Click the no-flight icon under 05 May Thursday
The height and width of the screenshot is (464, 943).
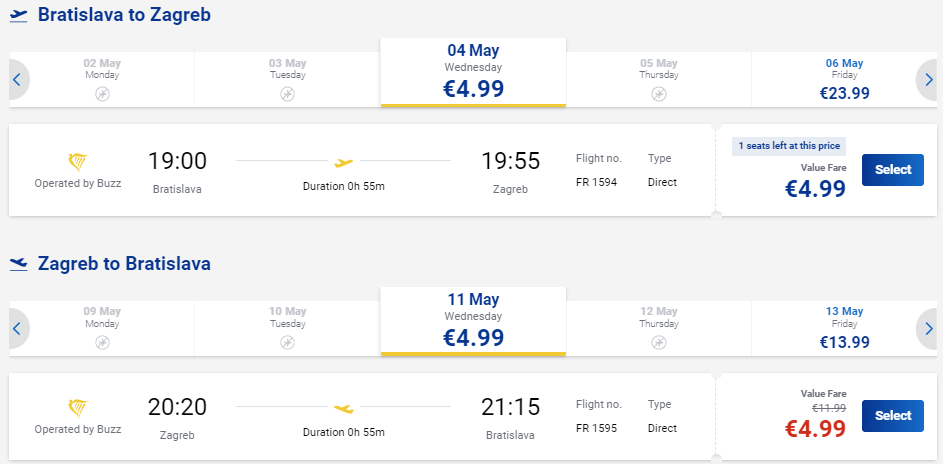(659, 94)
